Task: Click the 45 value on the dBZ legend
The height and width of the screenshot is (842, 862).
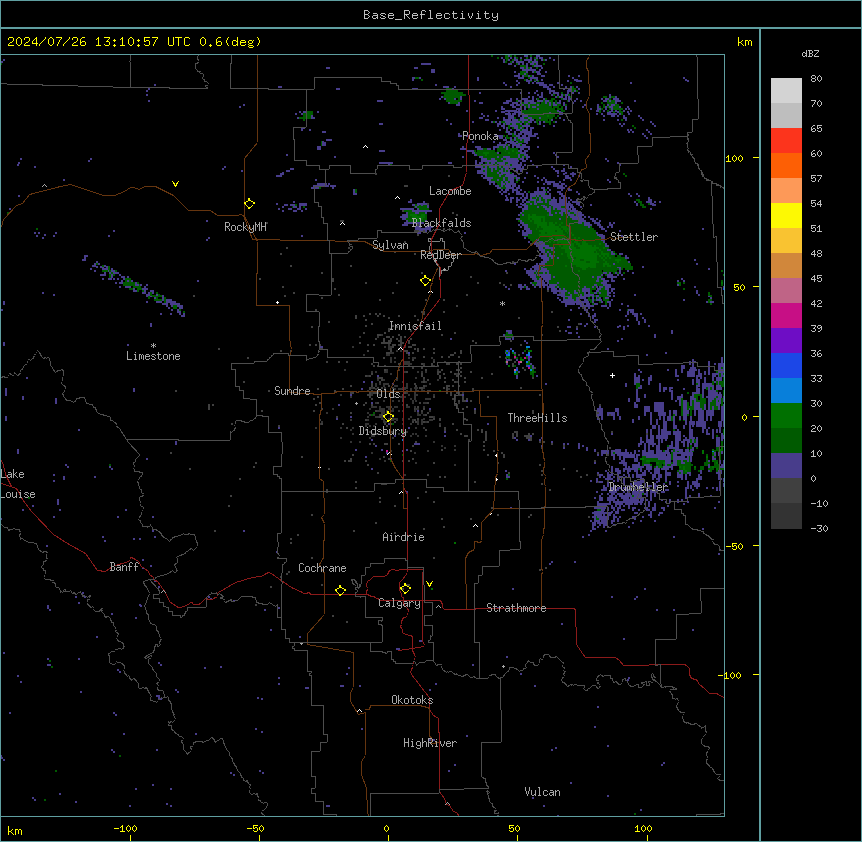Action: (816, 278)
